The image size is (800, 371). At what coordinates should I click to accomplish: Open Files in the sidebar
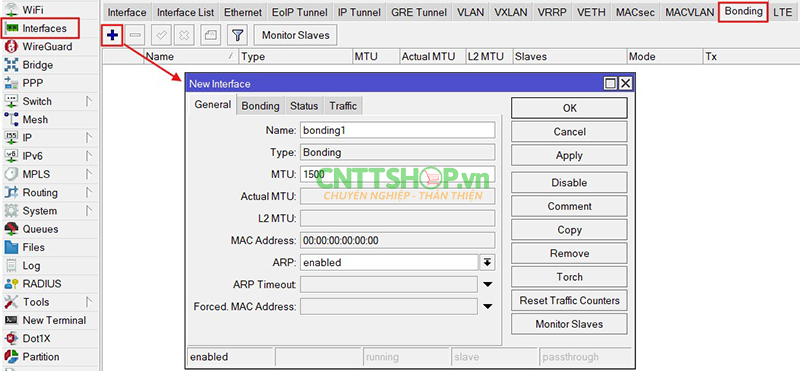coord(33,247)
